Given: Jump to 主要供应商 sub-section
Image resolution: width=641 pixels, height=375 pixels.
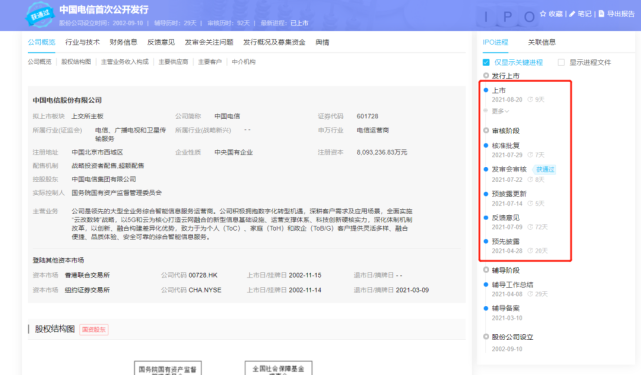Looking at the screenshot, I should pyautogui.click(x=173, y=62).
